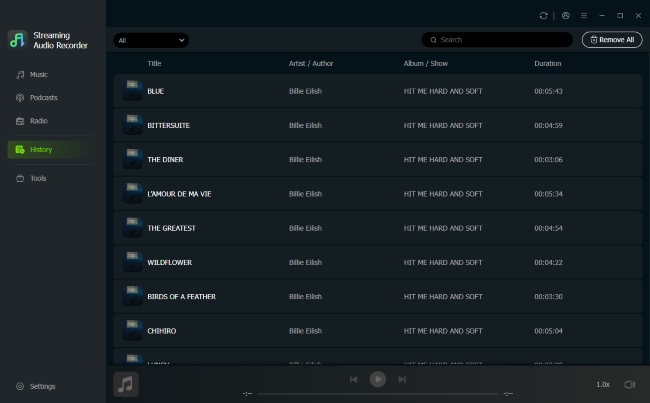Click Billie Eilish artist in WILDFLOWER row
The height and width of the screenshot is (403, 650).
305,262
